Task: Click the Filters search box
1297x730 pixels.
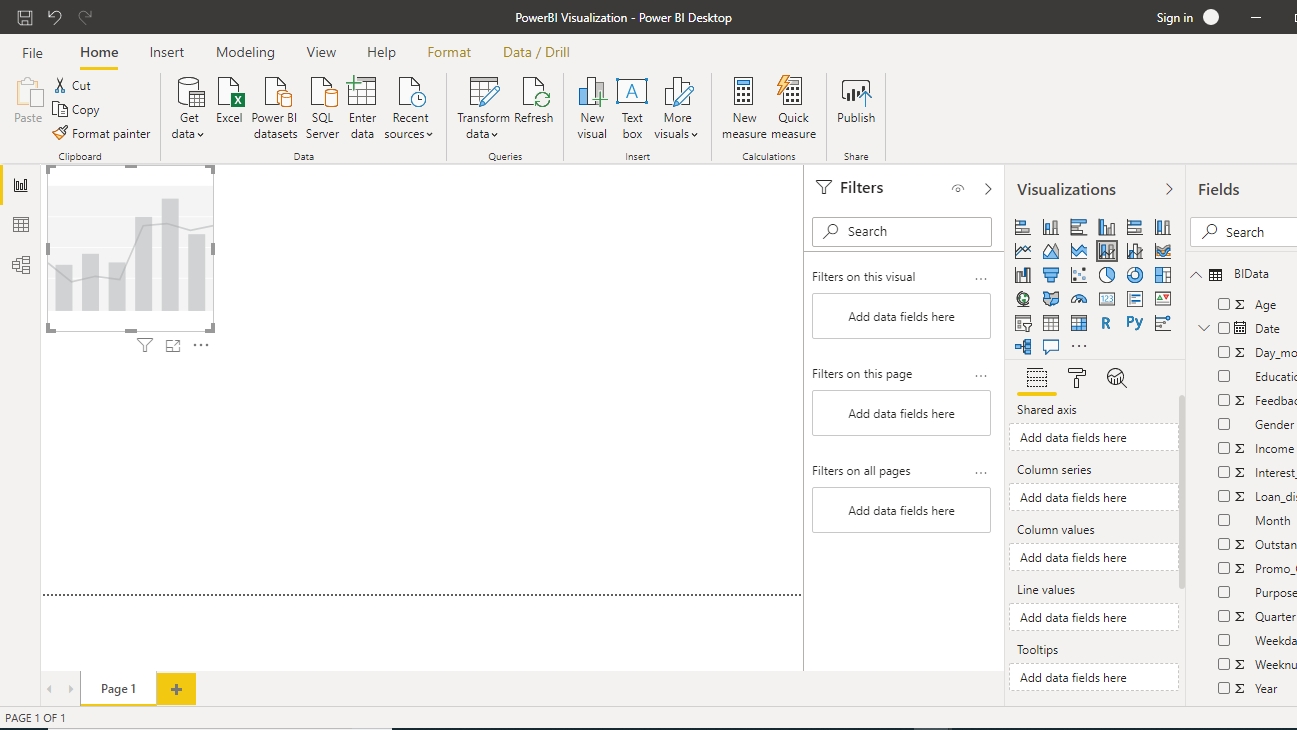Action: tap(901, 231)
